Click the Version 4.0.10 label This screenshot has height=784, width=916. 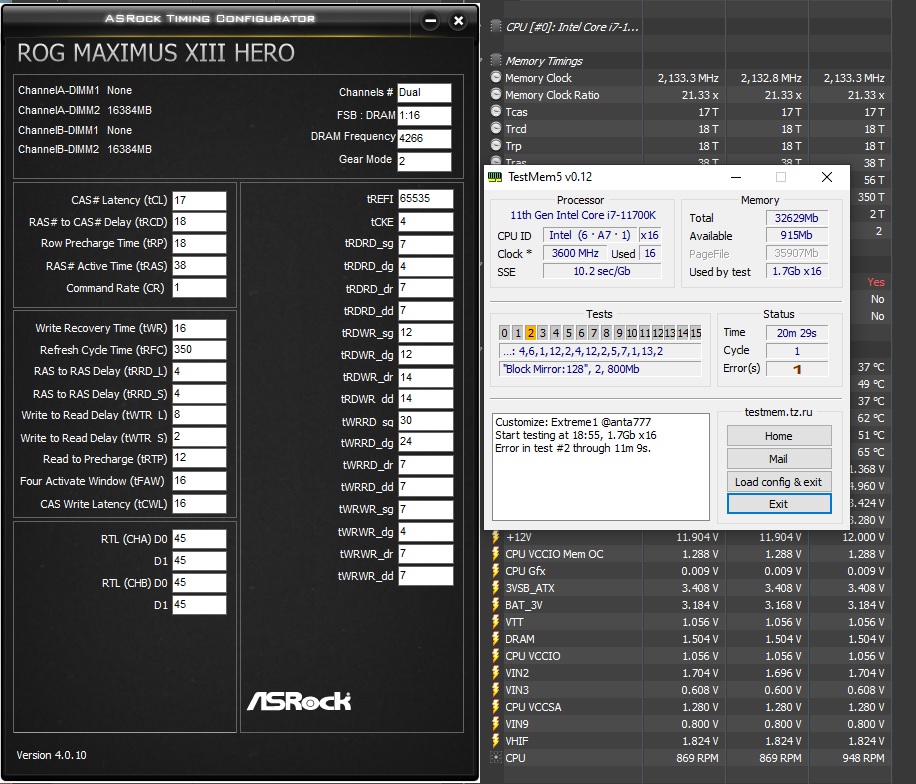click(51, 755)
